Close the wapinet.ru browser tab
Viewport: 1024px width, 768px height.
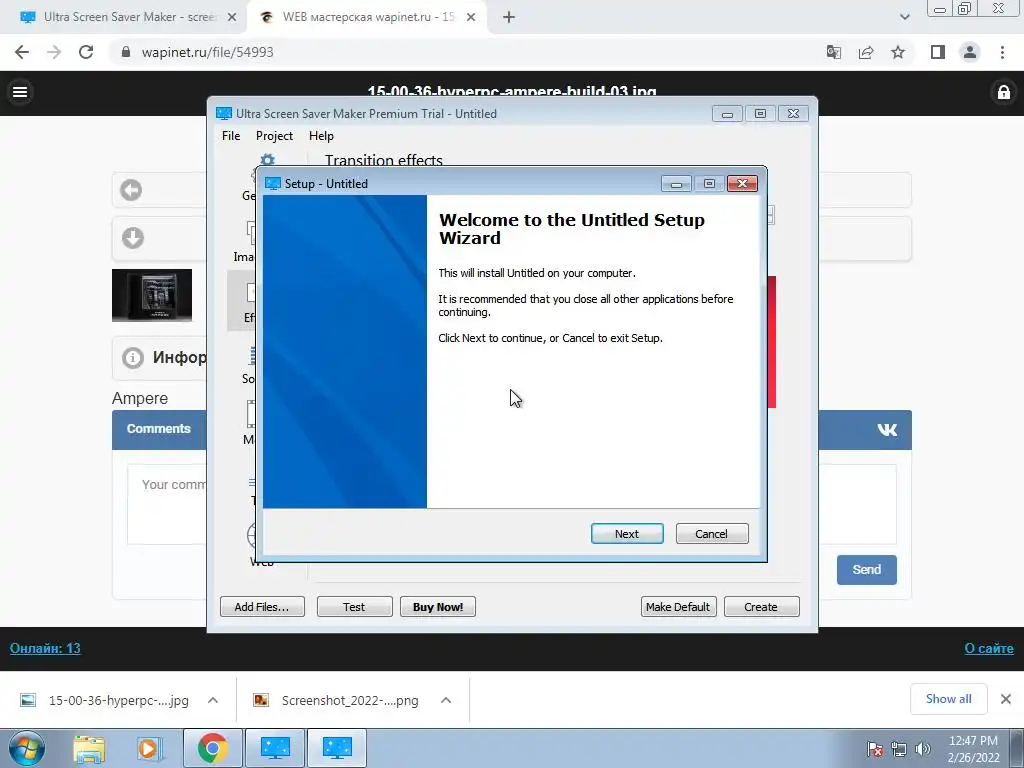coord(471,18)
